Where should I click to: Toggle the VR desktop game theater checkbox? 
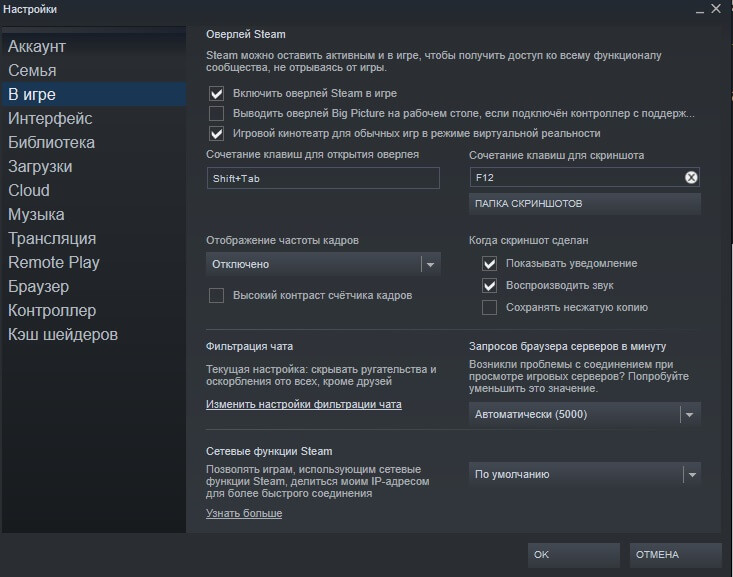[216, 133]
